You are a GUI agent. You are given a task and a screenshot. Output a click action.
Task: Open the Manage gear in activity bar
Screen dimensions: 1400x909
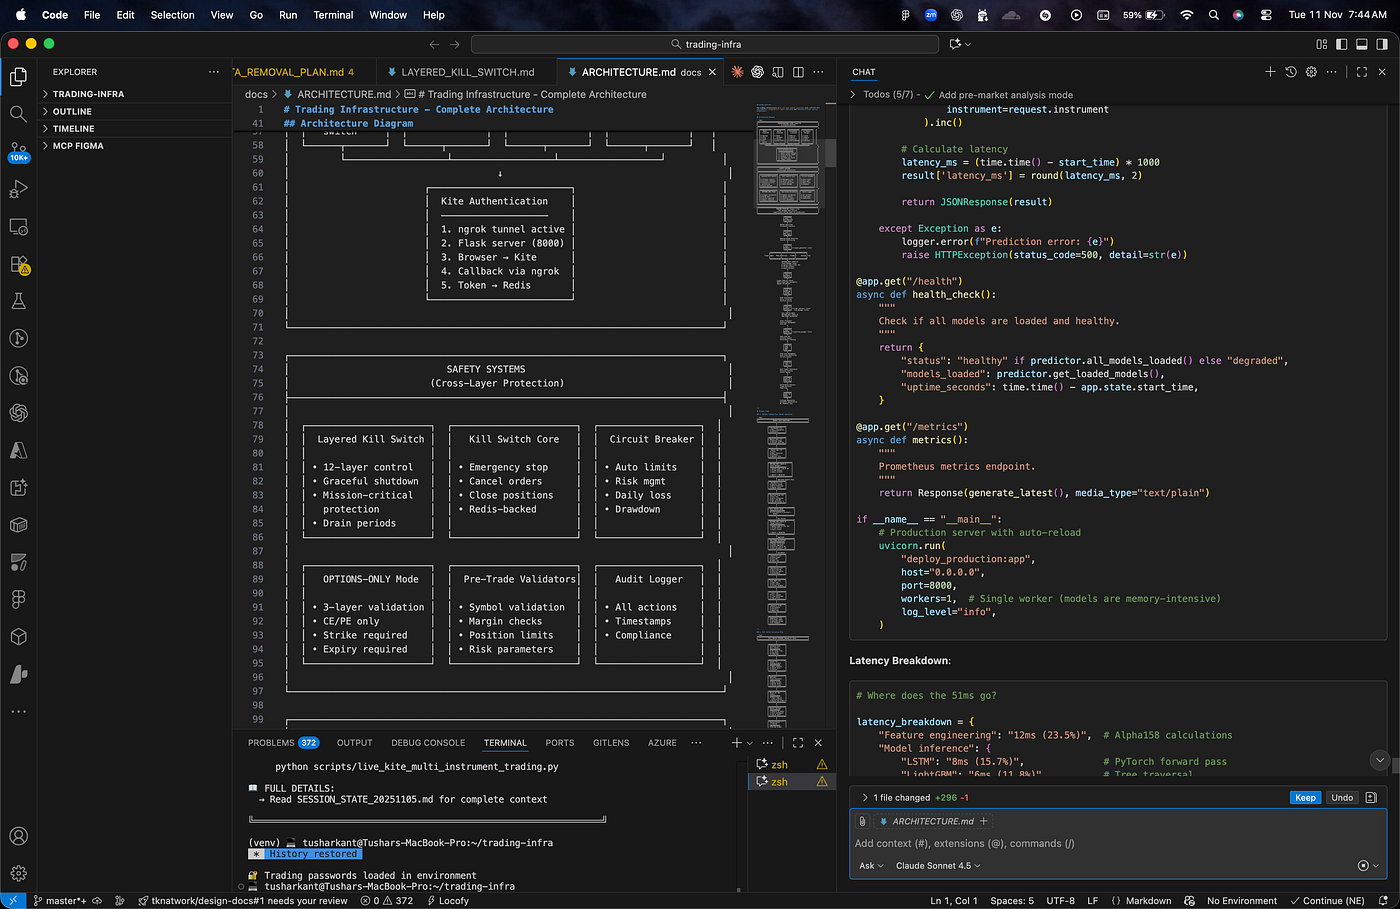(x=18, y=873)
